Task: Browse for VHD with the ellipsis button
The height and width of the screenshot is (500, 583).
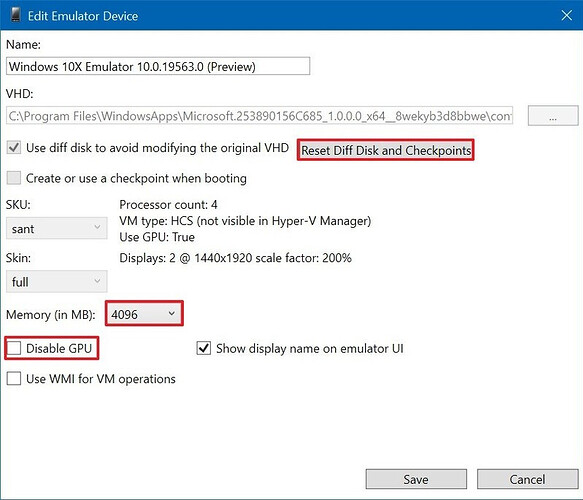Action: (553, 116)
